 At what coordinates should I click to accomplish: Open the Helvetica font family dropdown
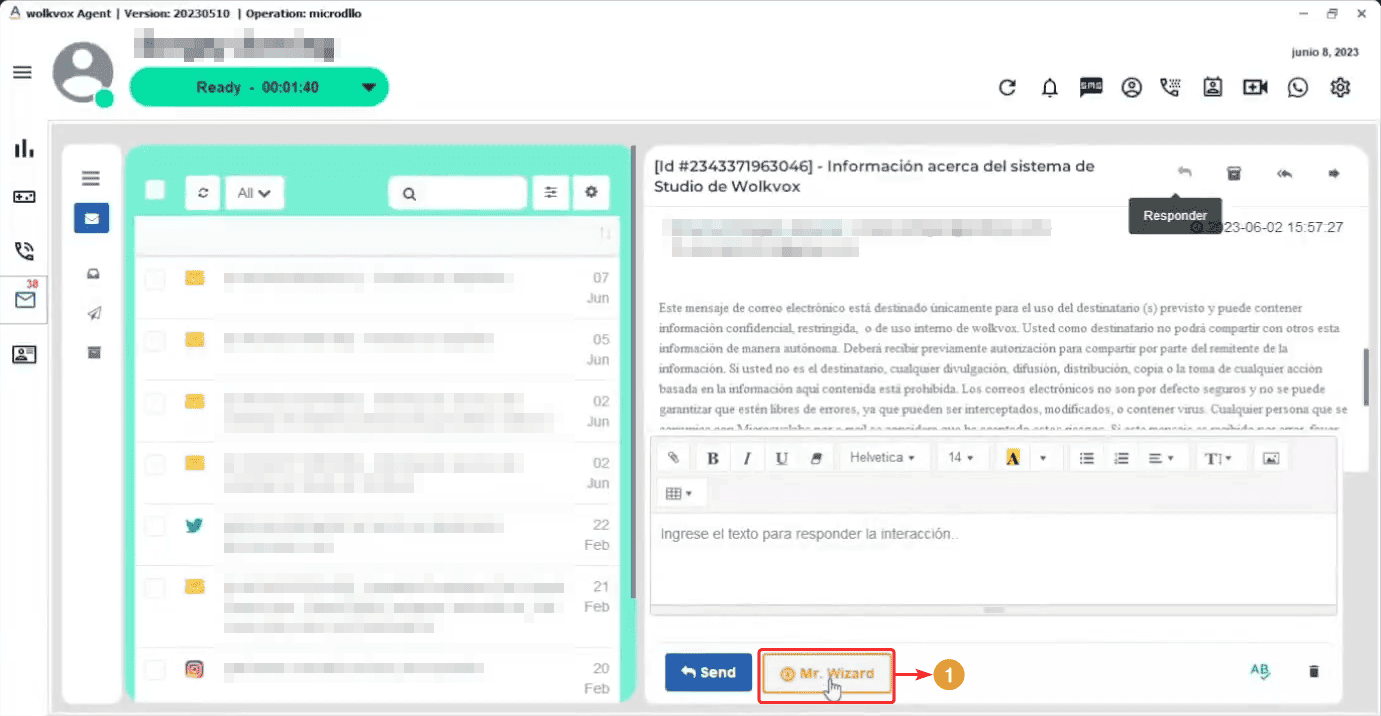click(x=883, y=458)
